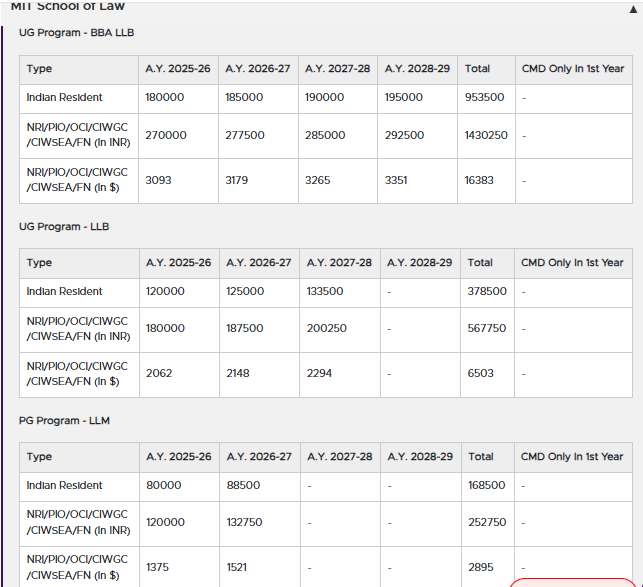Select the LLM total 168500 cell
Screen dimensions: 643x587
pyautogui.click(x=487, y=486)
